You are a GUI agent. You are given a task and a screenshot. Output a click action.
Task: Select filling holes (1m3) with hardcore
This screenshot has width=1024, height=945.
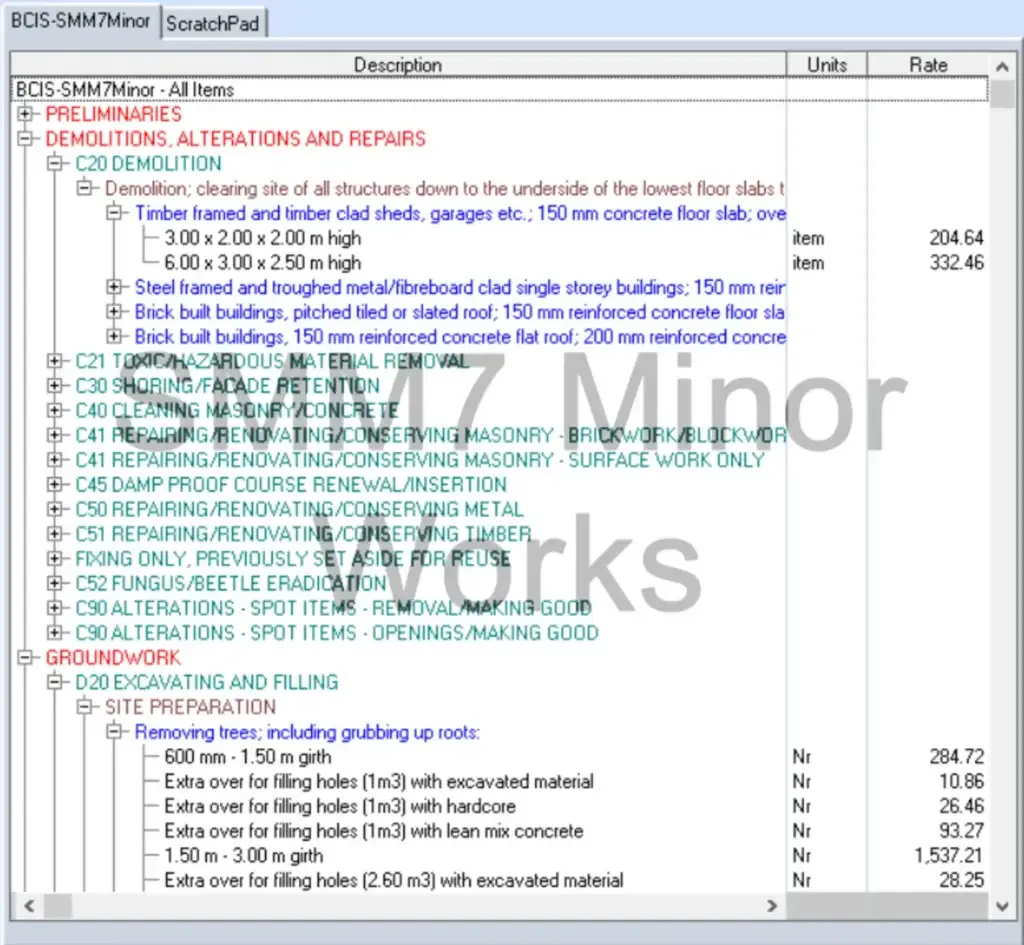pos(340,806)
